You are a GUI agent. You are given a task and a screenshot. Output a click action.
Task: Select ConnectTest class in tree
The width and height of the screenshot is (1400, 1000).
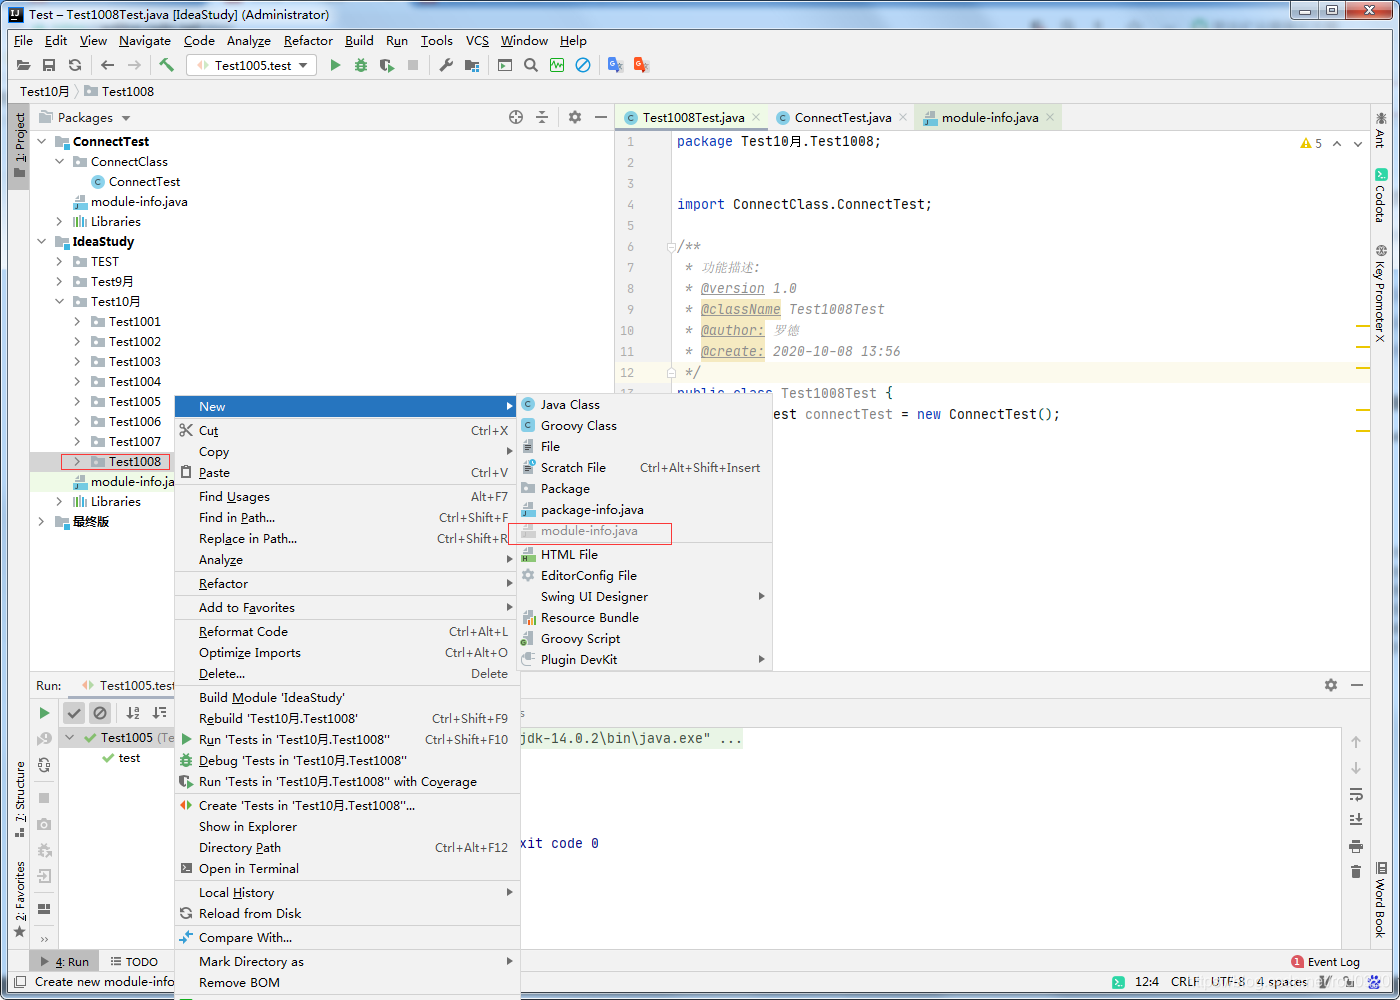[x=145, y=181]
